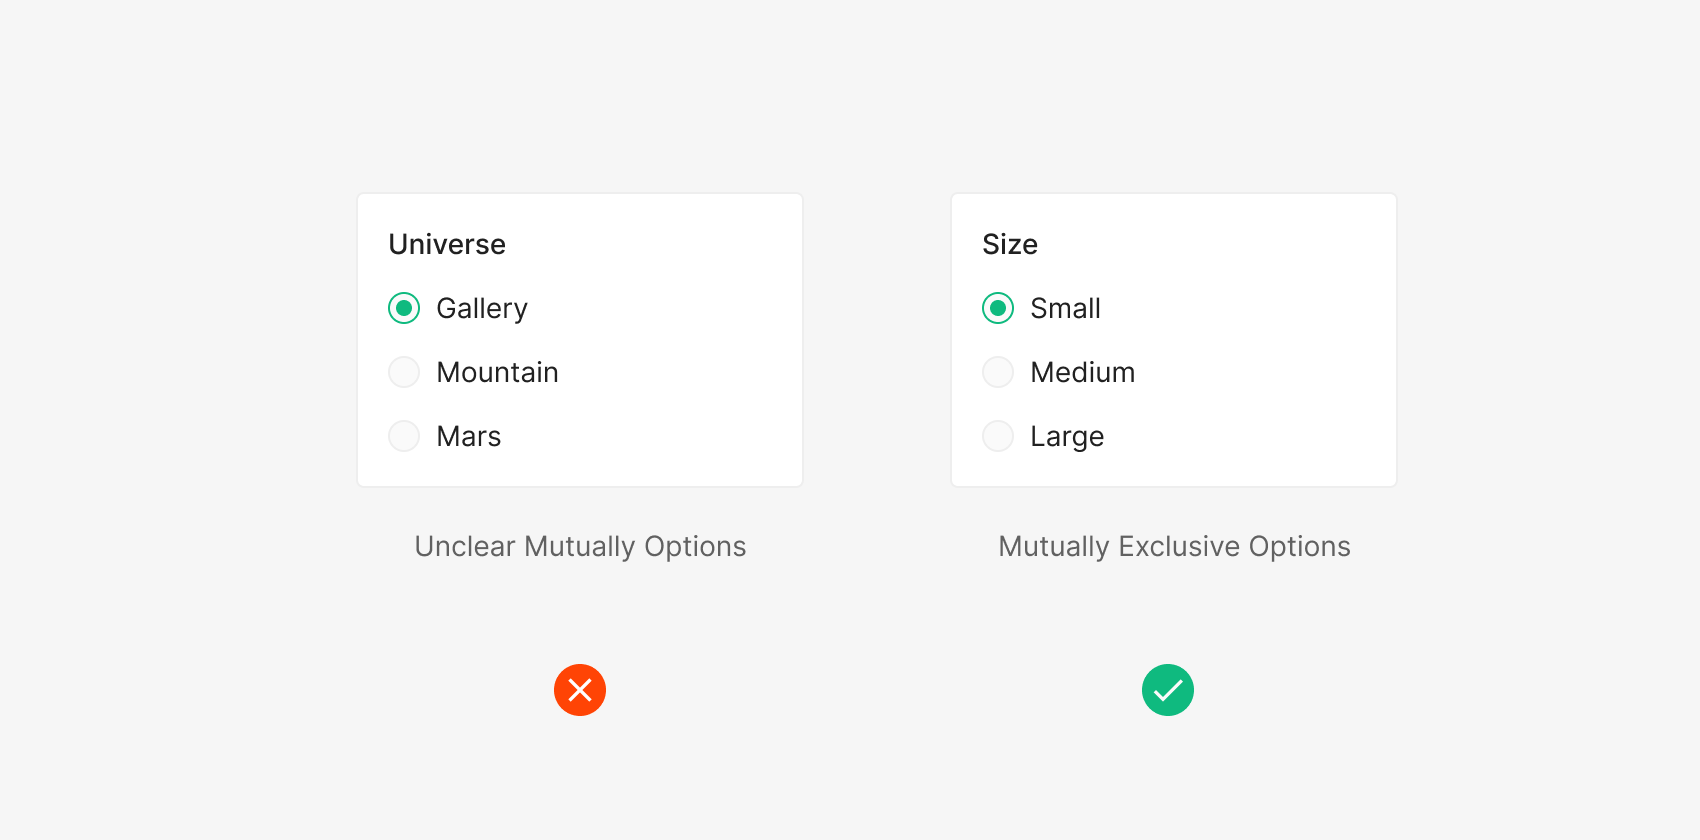This screenshot has width=1700, height=840.
Task: Click the "Small" option label text
Action: tap(1065, 308)
